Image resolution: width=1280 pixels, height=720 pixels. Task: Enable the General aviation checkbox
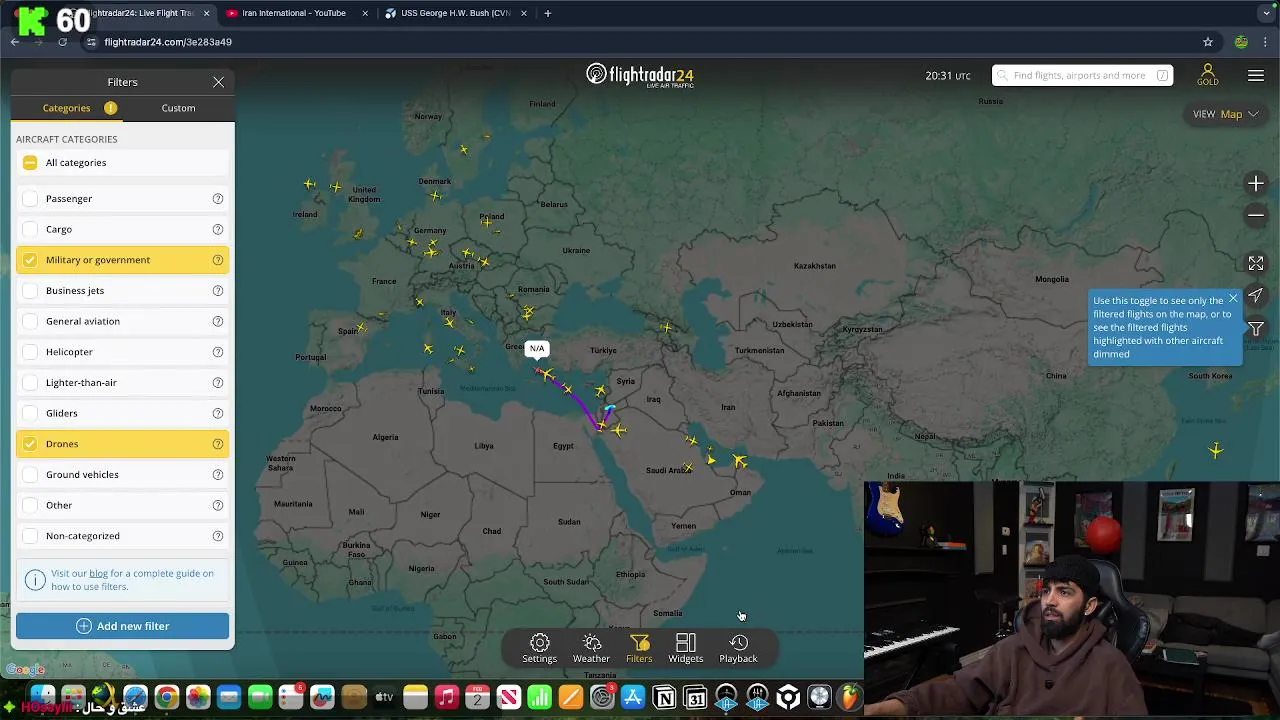(30, 321)
